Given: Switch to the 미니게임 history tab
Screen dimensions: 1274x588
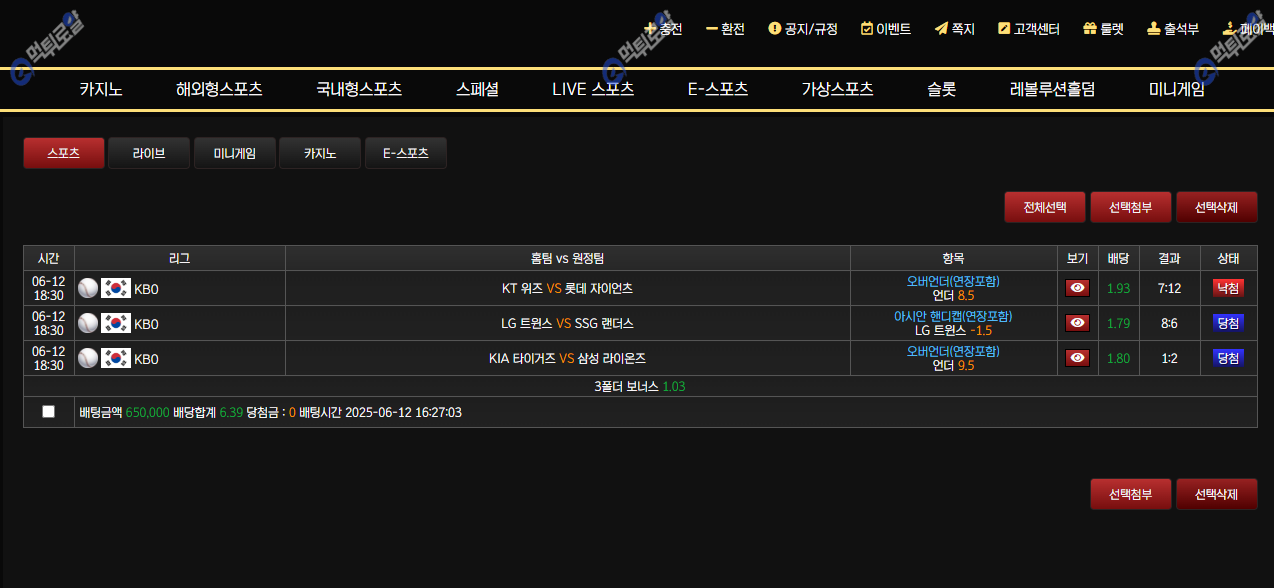Looking at the screenshot, I should (x=235, y=153).
